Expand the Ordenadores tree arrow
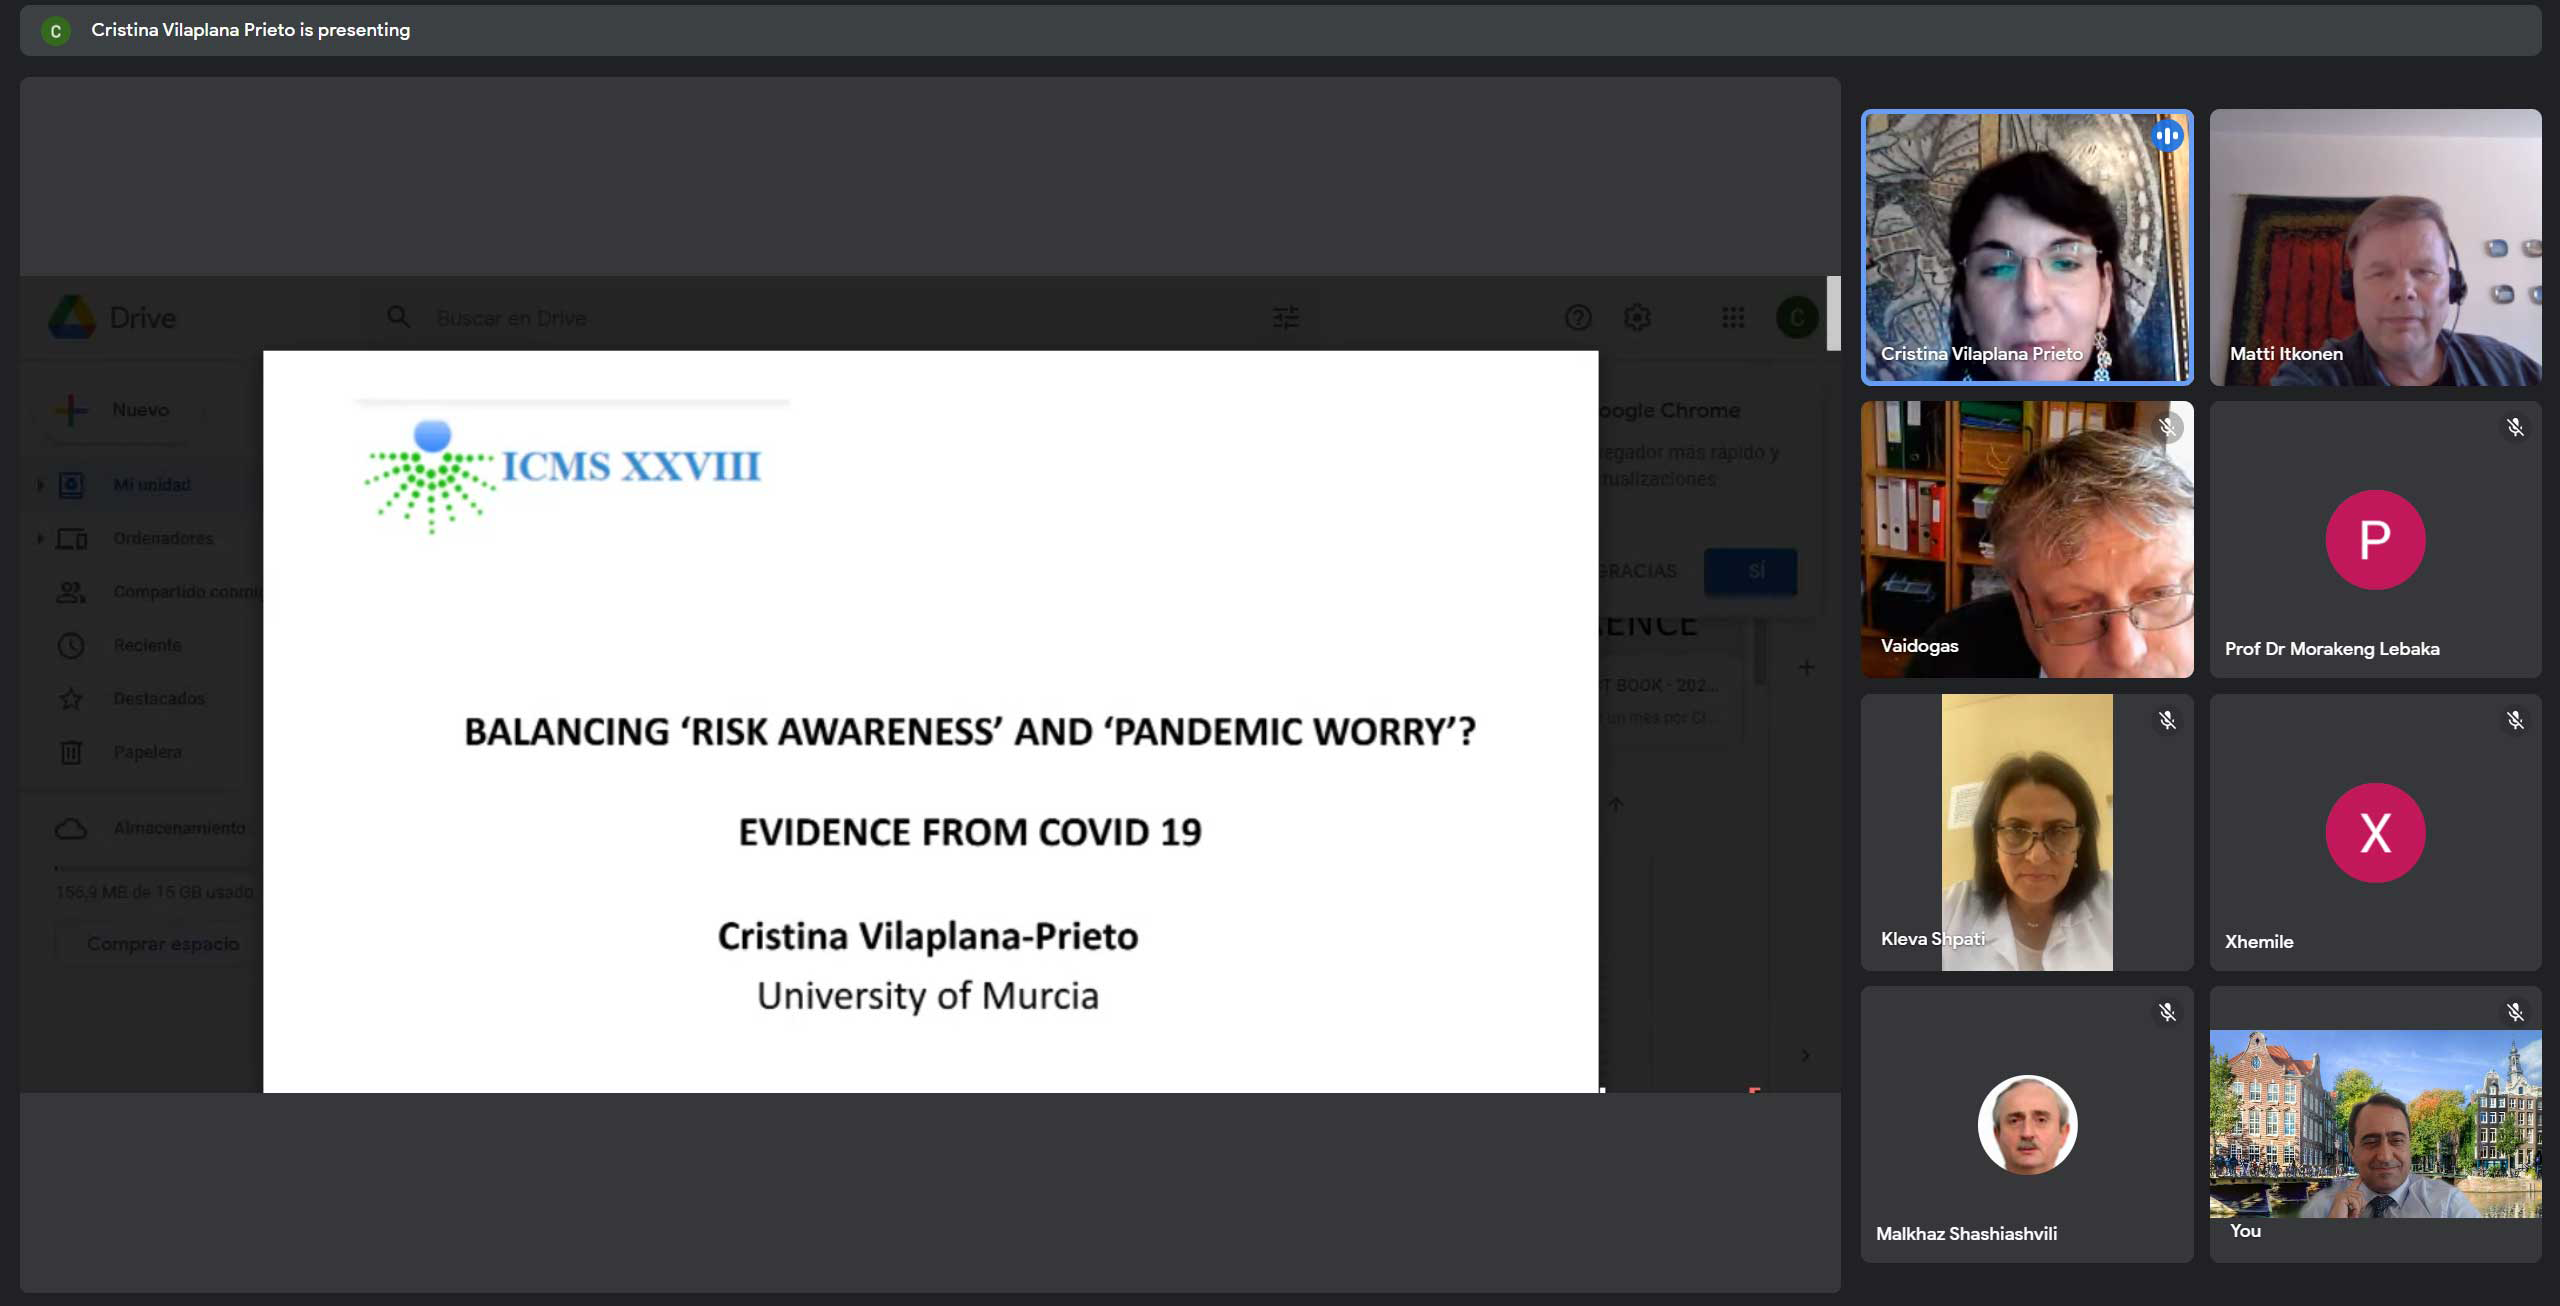 click(x=40, y=538)
